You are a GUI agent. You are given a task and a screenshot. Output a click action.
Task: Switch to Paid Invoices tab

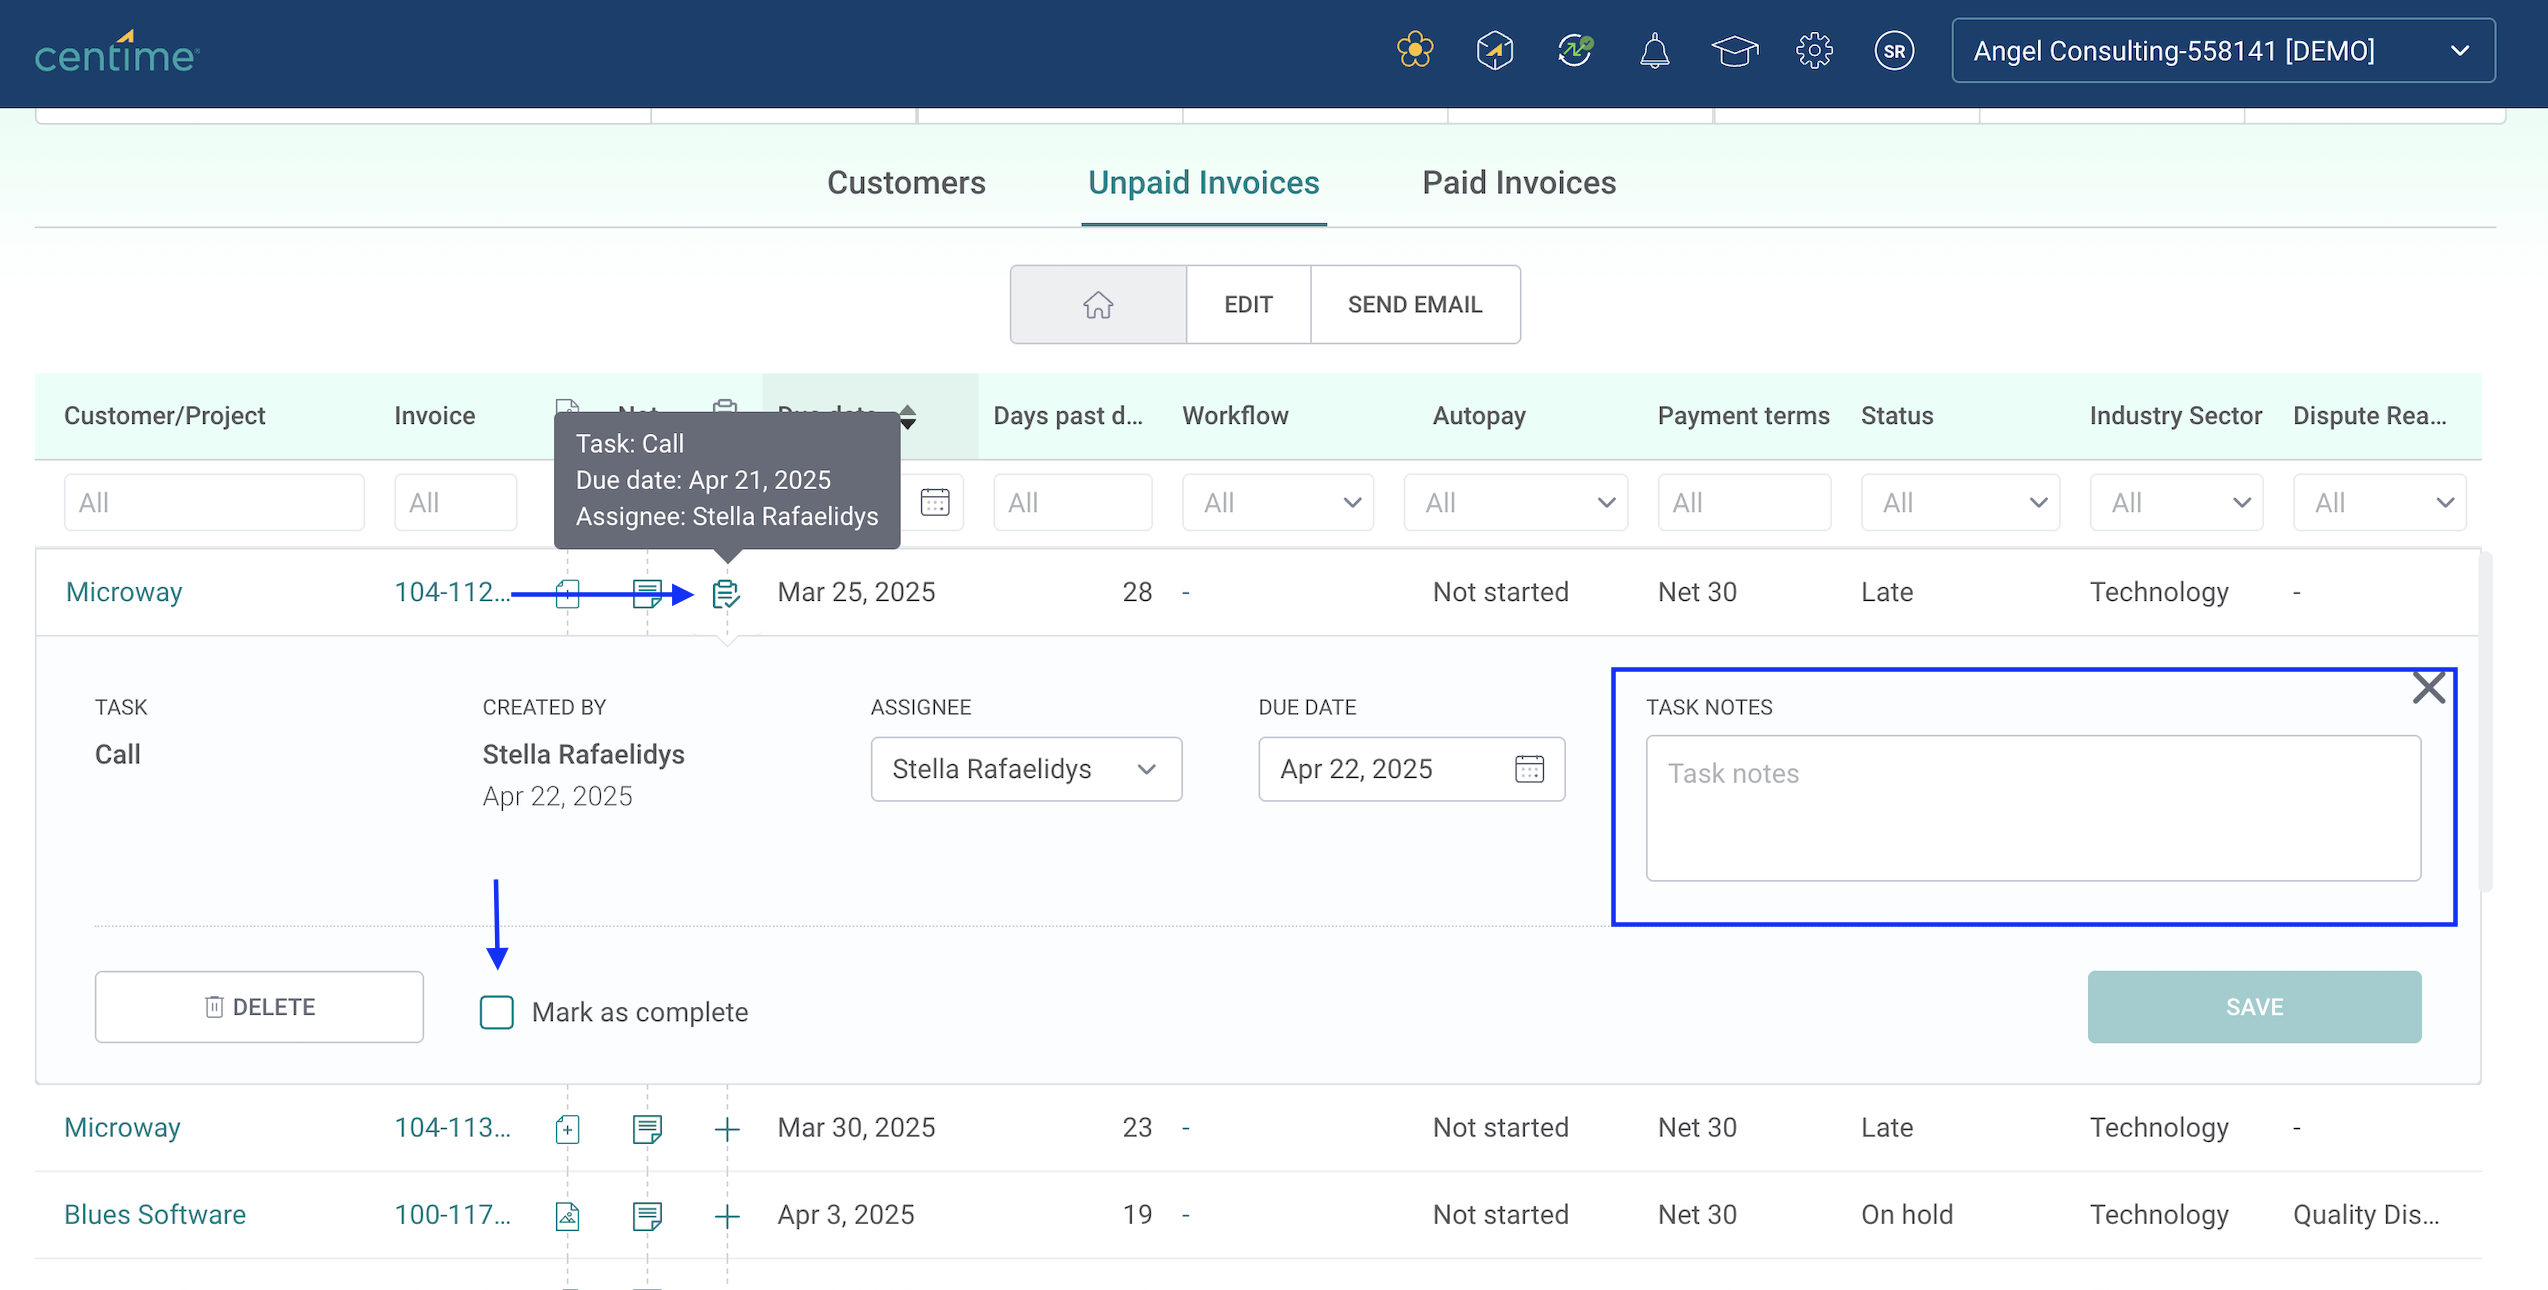pos(1519,183)
